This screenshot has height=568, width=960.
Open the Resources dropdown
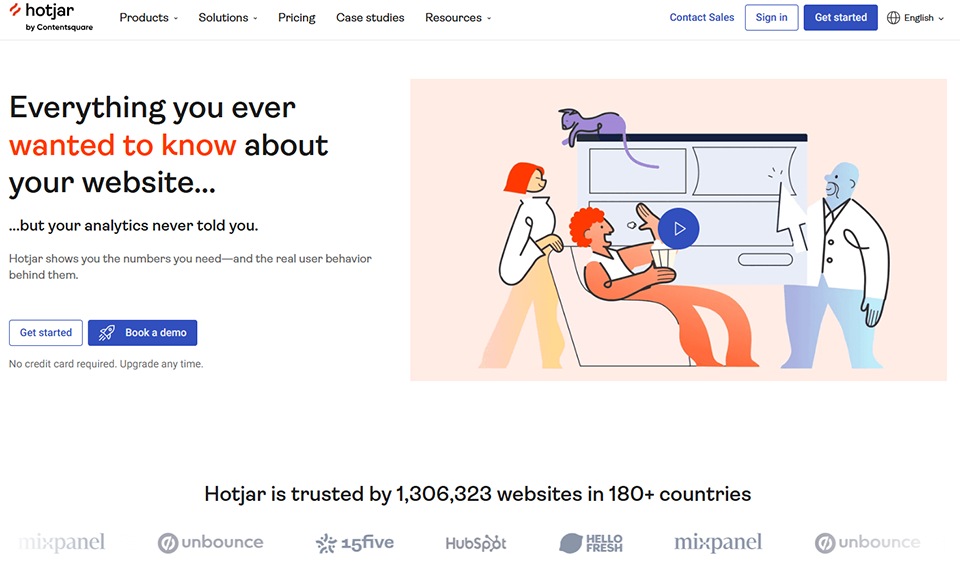(458, 18)
